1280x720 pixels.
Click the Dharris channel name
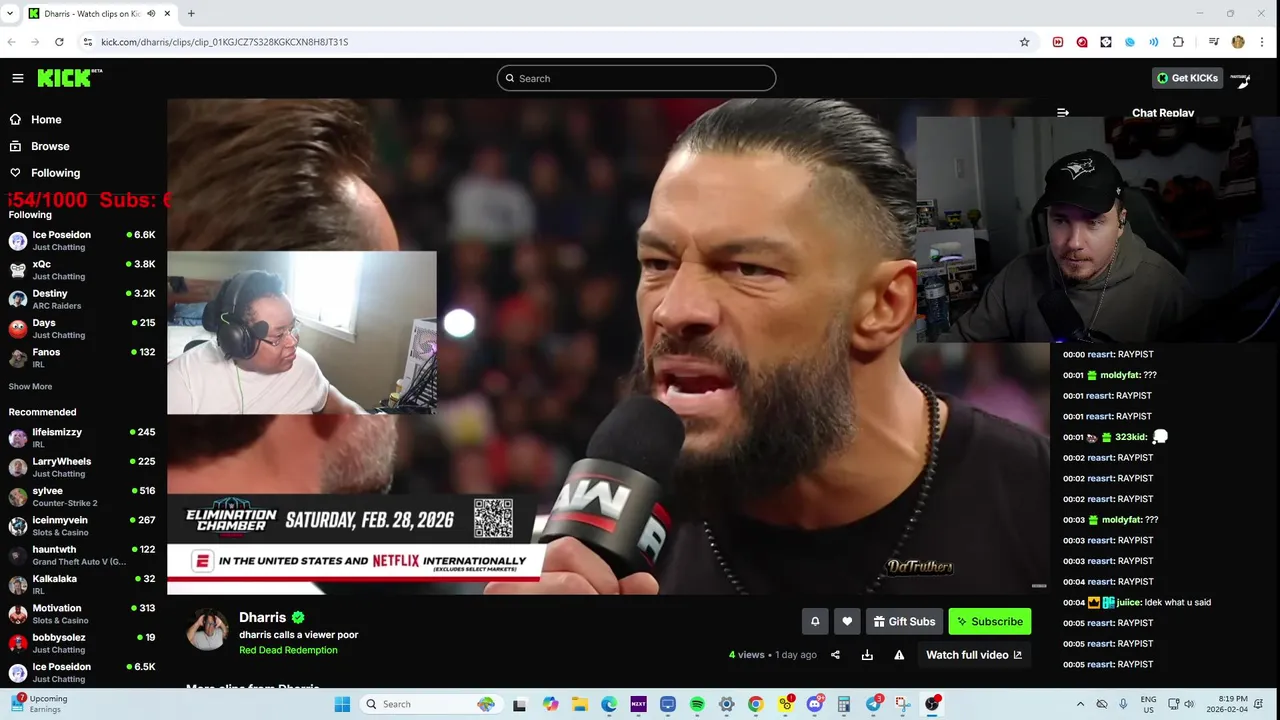[x=262, y=617]
